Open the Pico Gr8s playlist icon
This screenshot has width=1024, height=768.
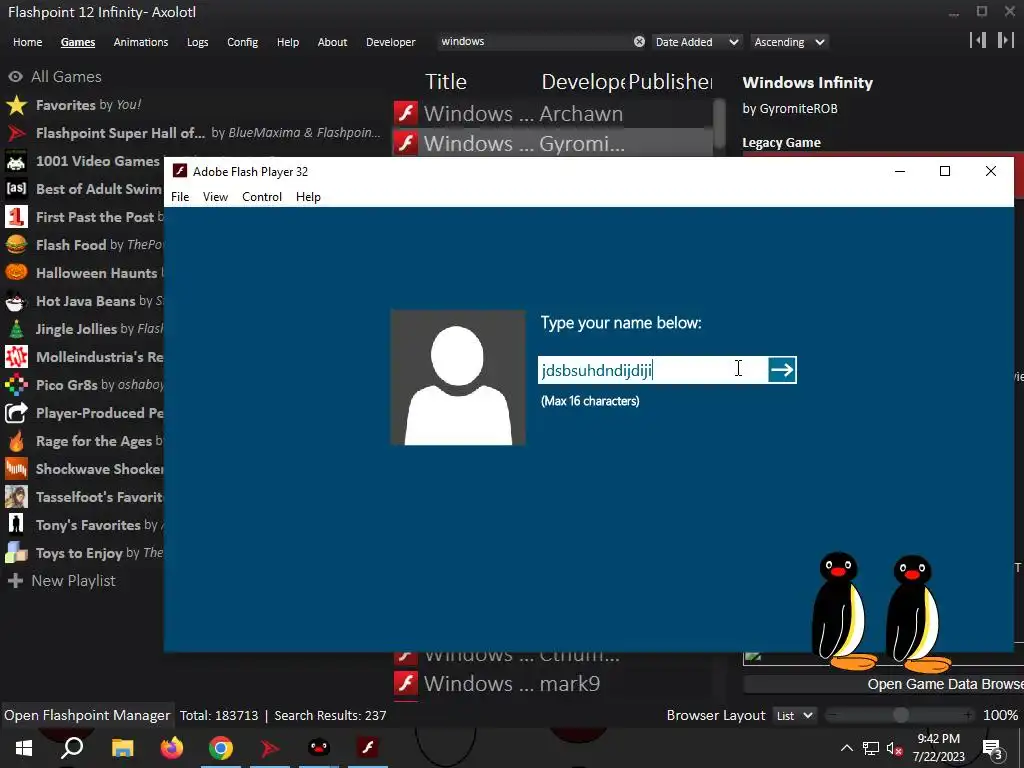pos(16,385)
